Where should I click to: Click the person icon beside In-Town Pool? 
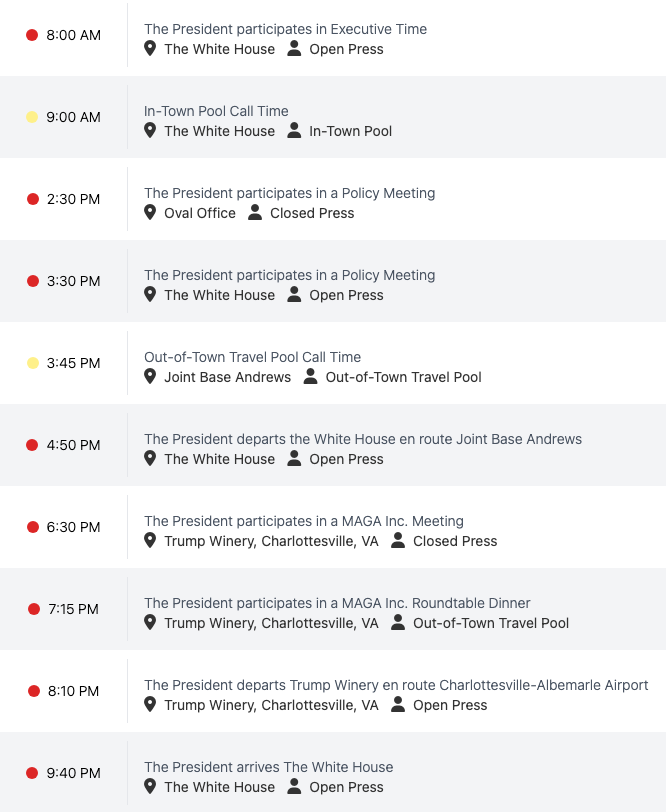[x=294, y=131]
